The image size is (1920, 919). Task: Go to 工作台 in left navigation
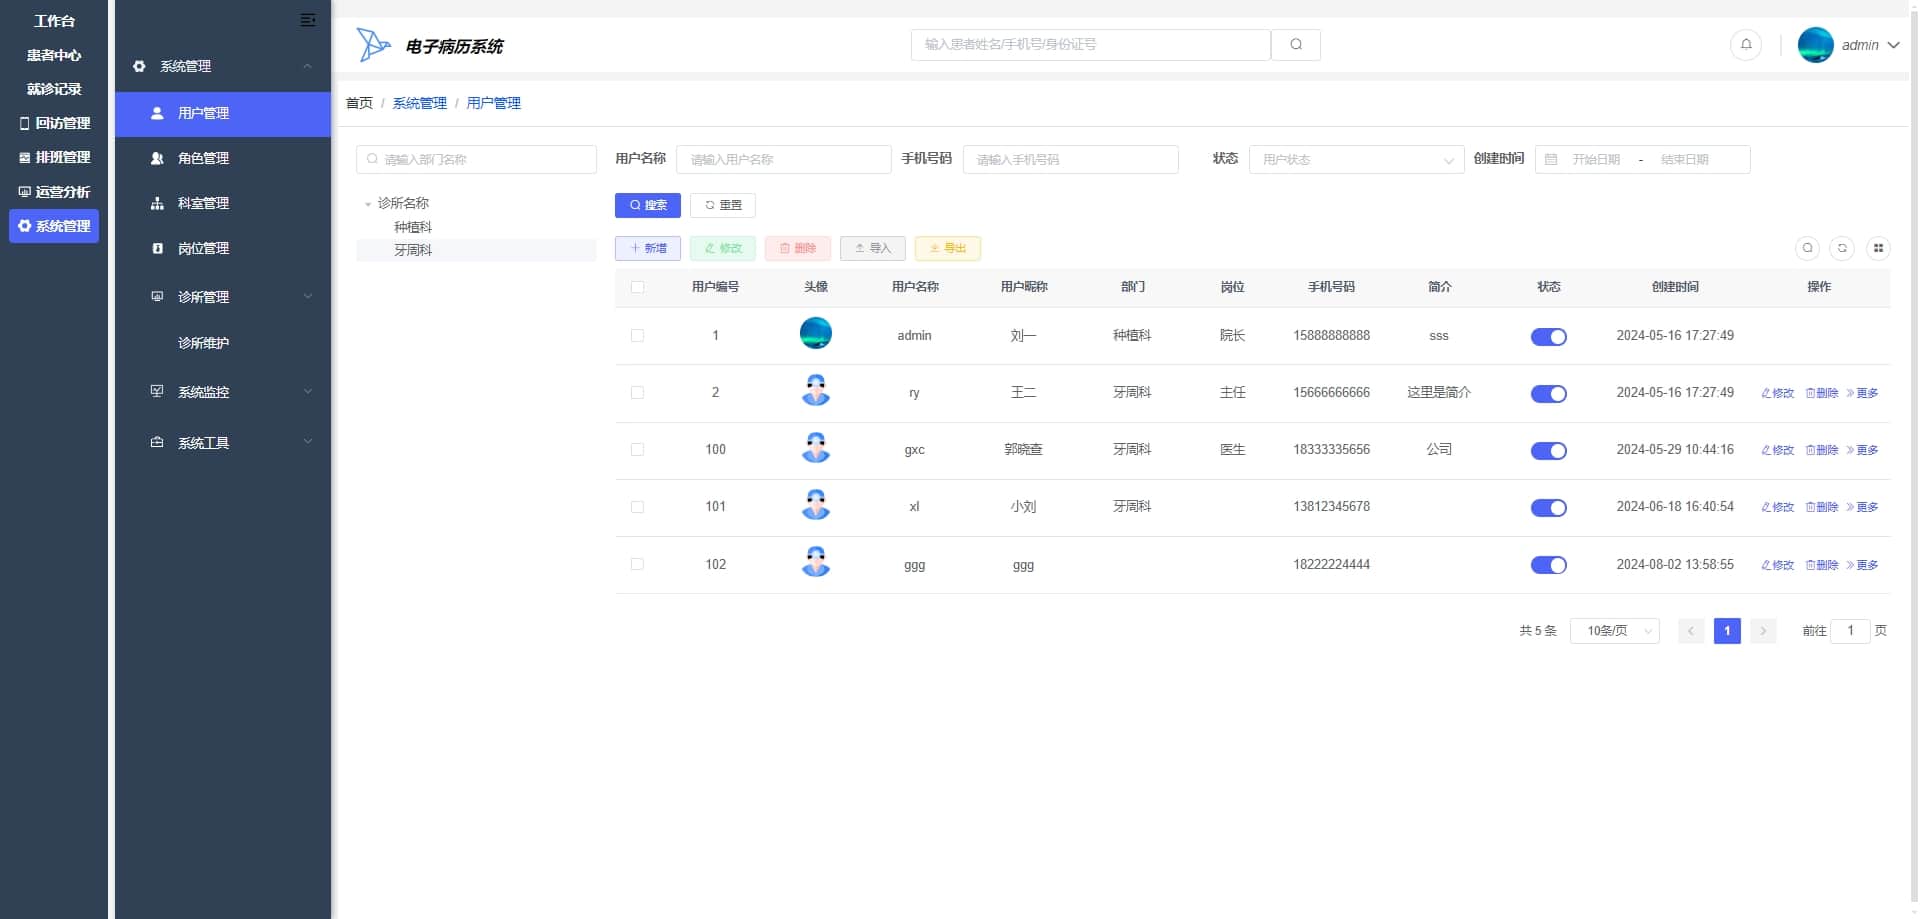[54, 21]
